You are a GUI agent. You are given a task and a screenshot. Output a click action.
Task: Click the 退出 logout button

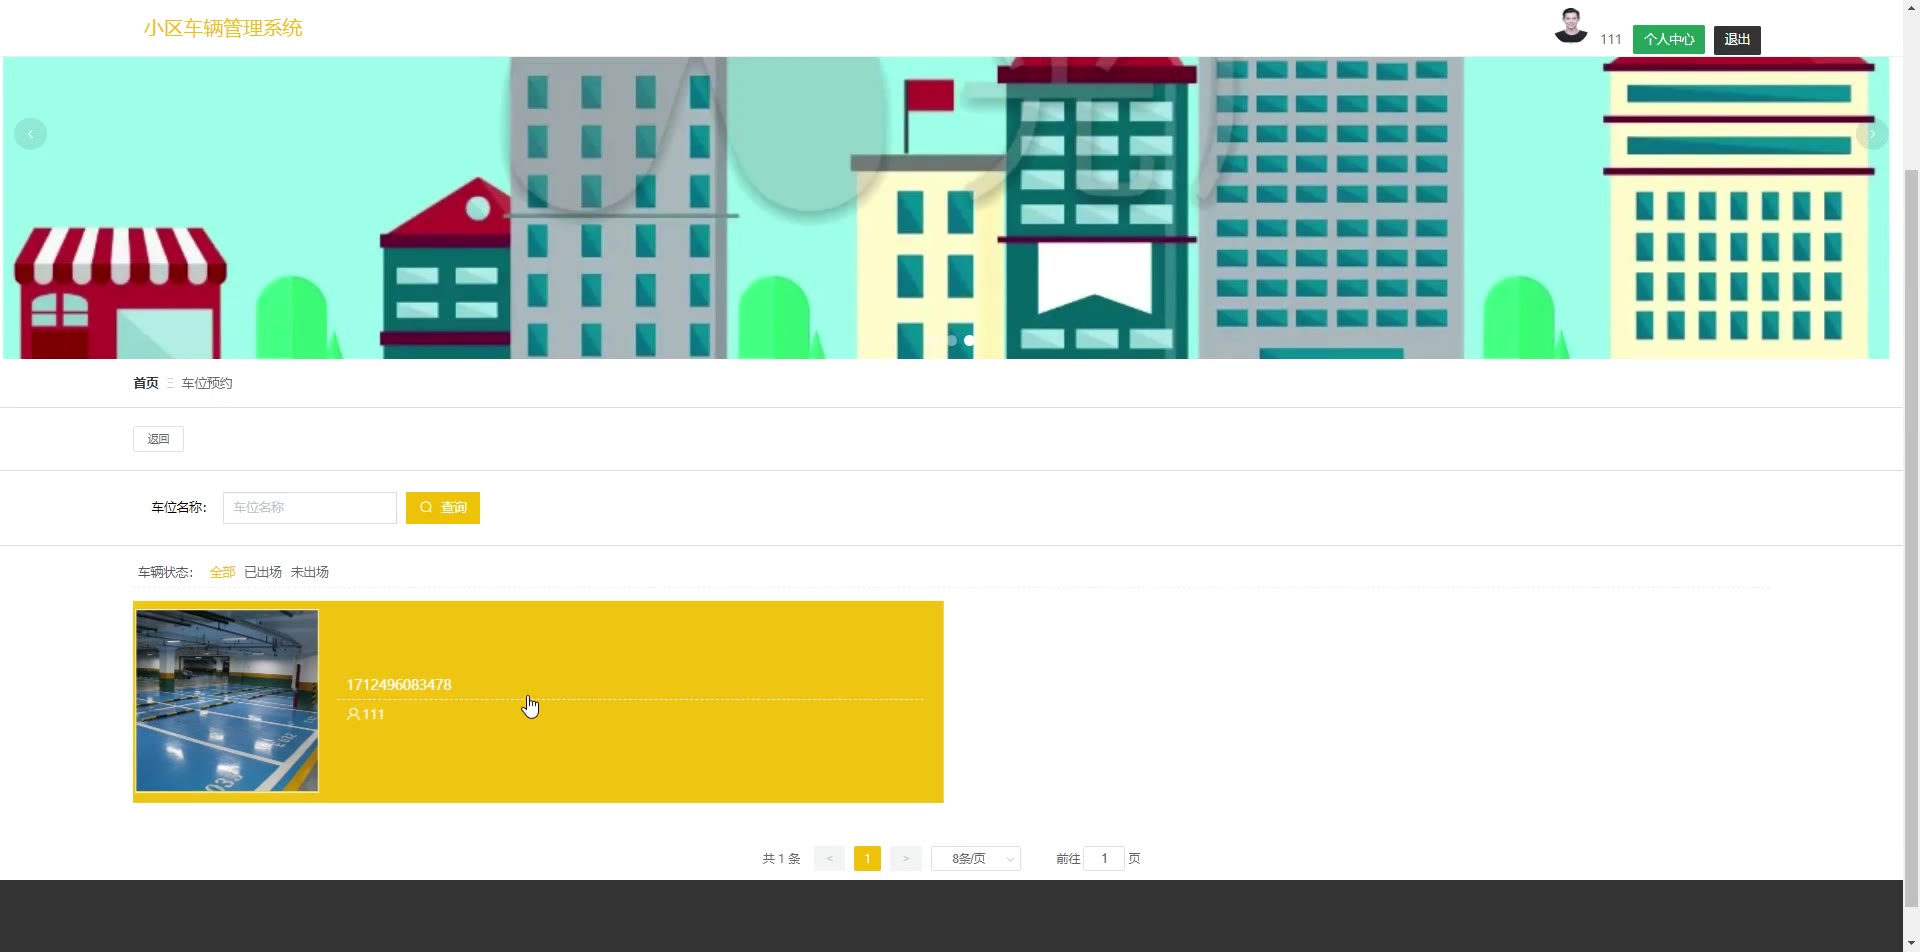click(1737, 40)
